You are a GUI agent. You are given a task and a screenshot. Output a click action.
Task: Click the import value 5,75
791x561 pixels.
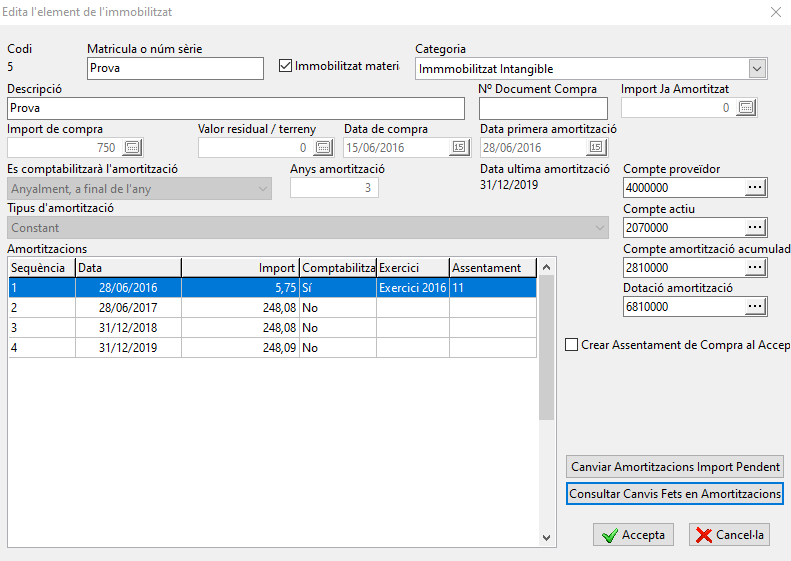286,288
